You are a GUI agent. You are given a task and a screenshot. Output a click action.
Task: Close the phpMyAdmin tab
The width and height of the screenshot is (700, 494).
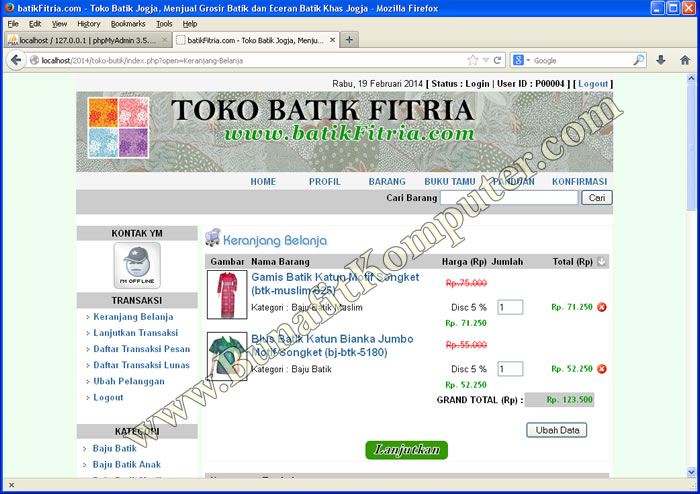point(164,40)
